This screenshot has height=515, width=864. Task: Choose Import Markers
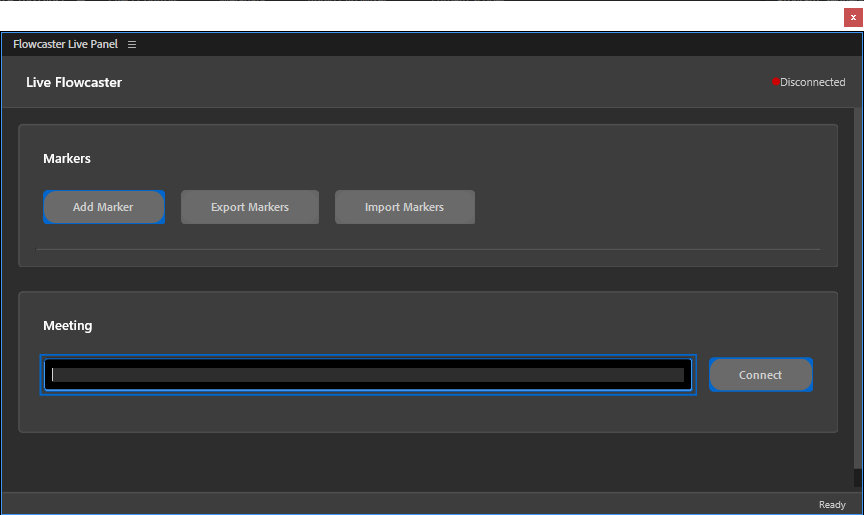[404, 207]
